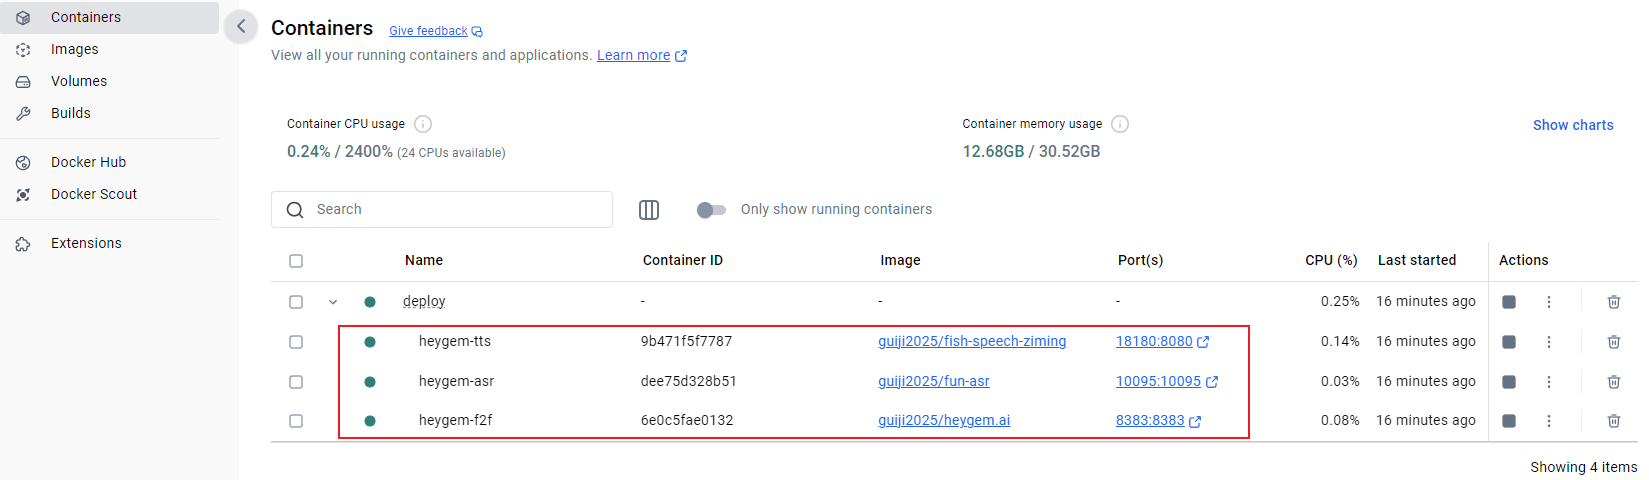Stop the deploy stack

click(x=1509, y=302)
